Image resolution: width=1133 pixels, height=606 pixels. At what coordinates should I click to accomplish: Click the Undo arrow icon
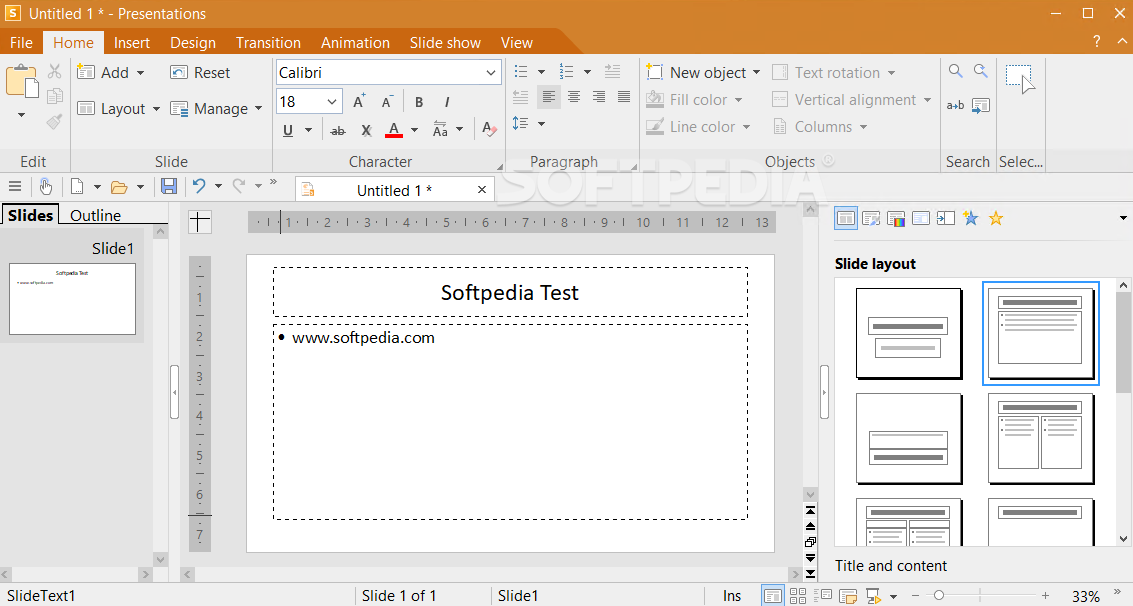pyautogui.click(x=199, y=186)
